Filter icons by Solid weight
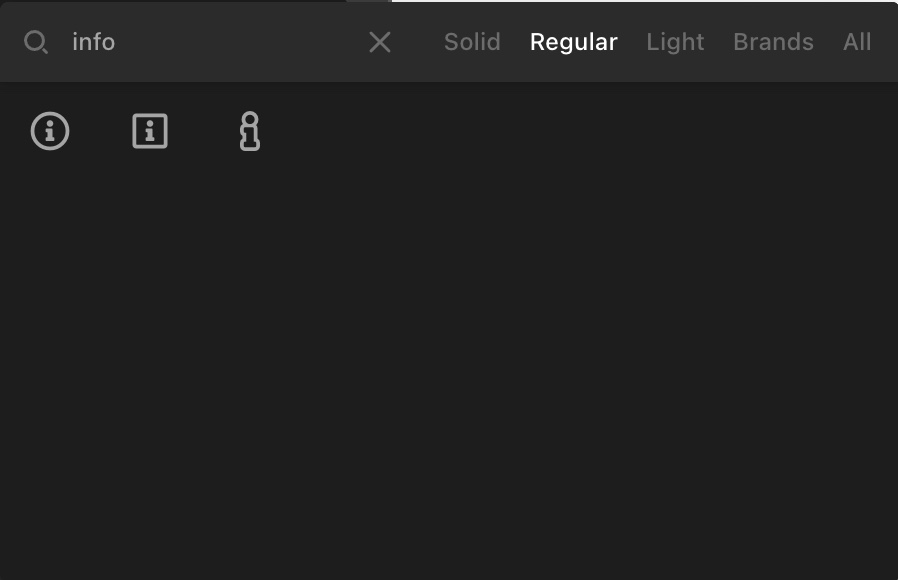The image size is (898, 580). (472, 42)
